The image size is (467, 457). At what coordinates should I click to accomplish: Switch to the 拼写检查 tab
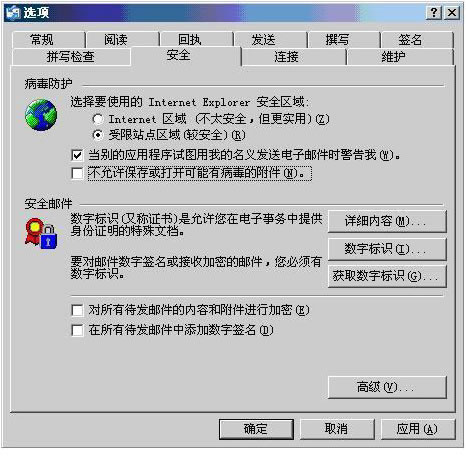[x=71, y=57]
